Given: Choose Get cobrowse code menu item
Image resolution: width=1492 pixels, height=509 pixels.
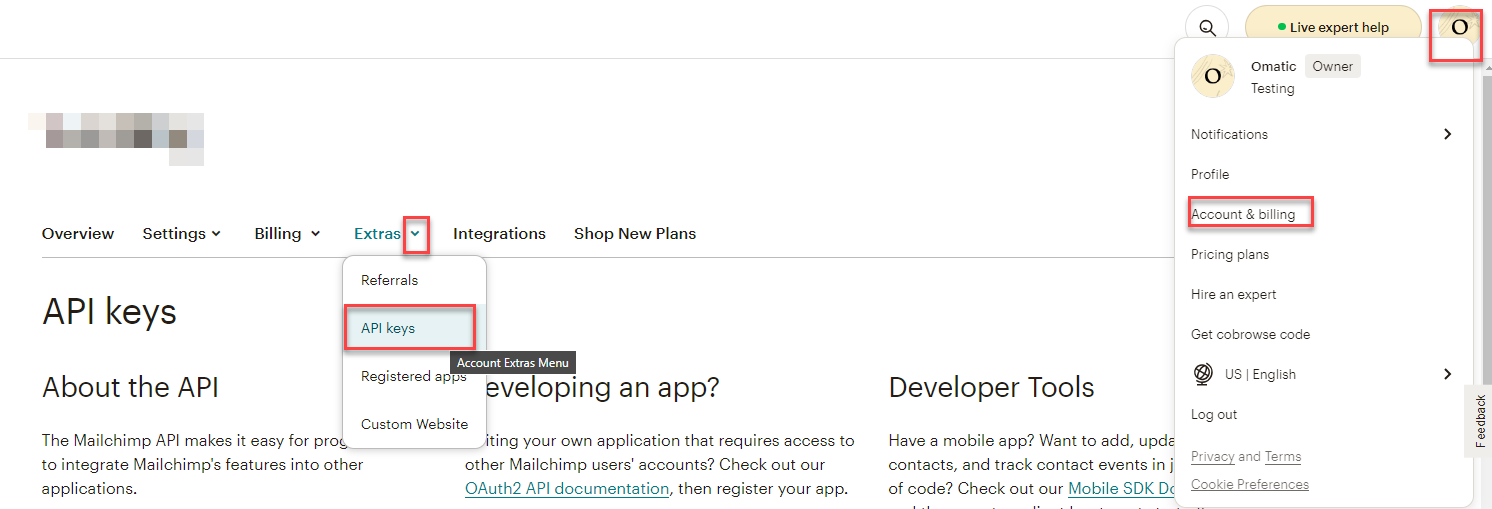Looking at the screenshot, I should pos(1250,334).
